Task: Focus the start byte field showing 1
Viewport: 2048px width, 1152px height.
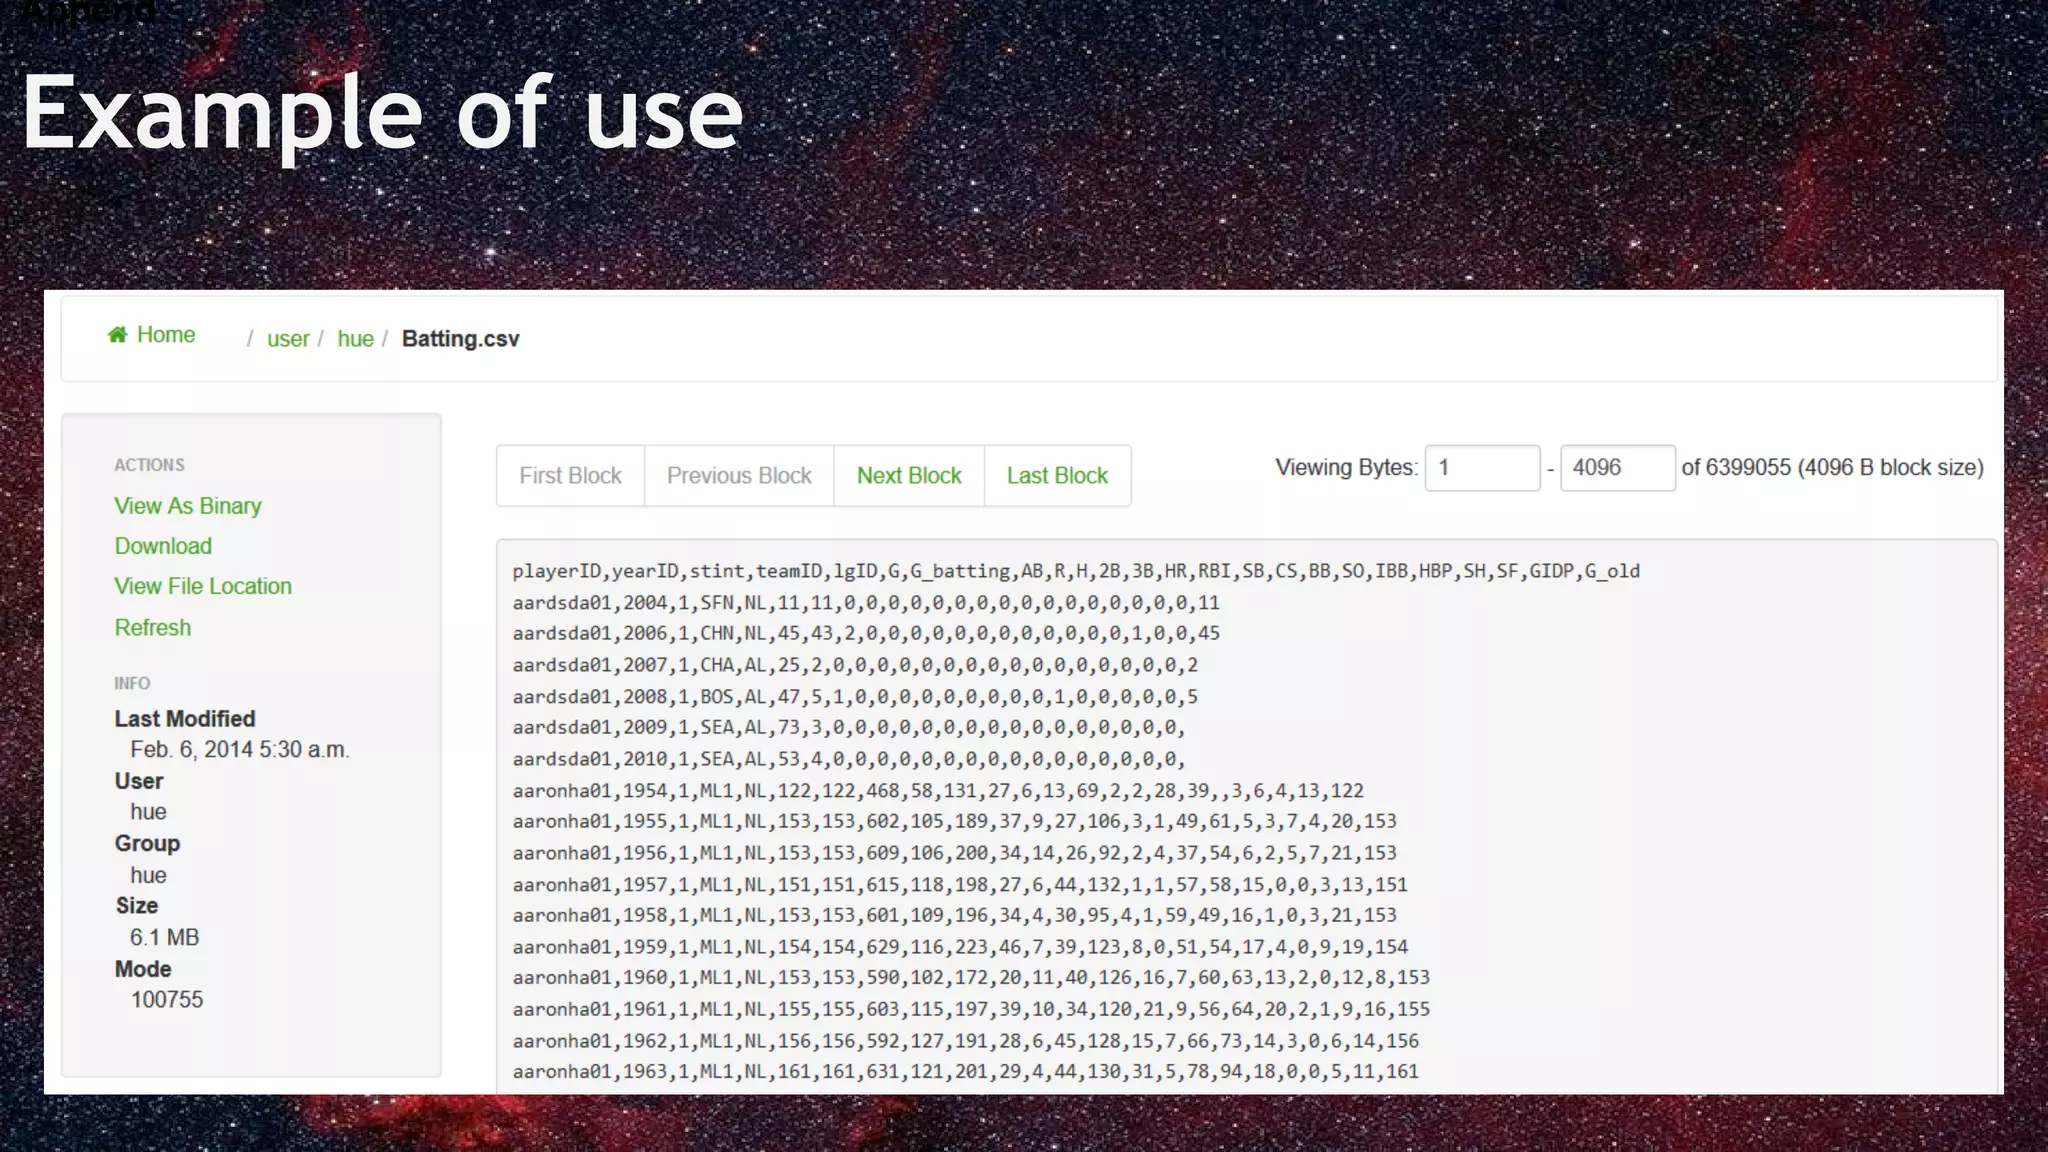Action: pos(1482,468)
